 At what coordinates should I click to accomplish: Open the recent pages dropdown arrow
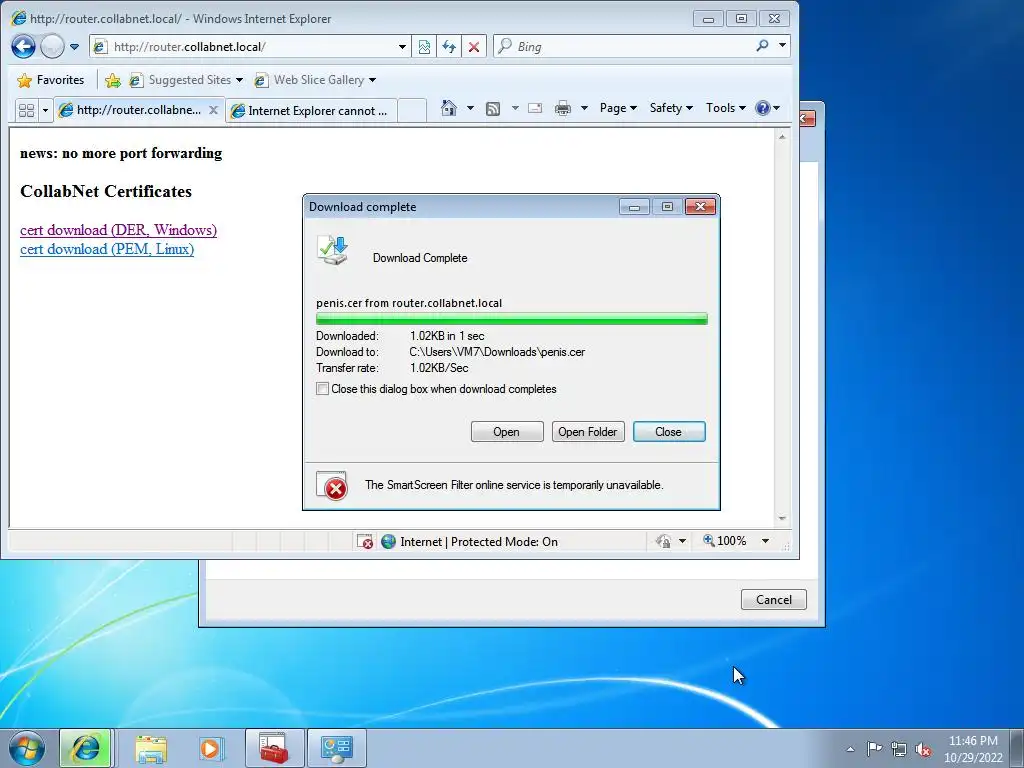74,47
